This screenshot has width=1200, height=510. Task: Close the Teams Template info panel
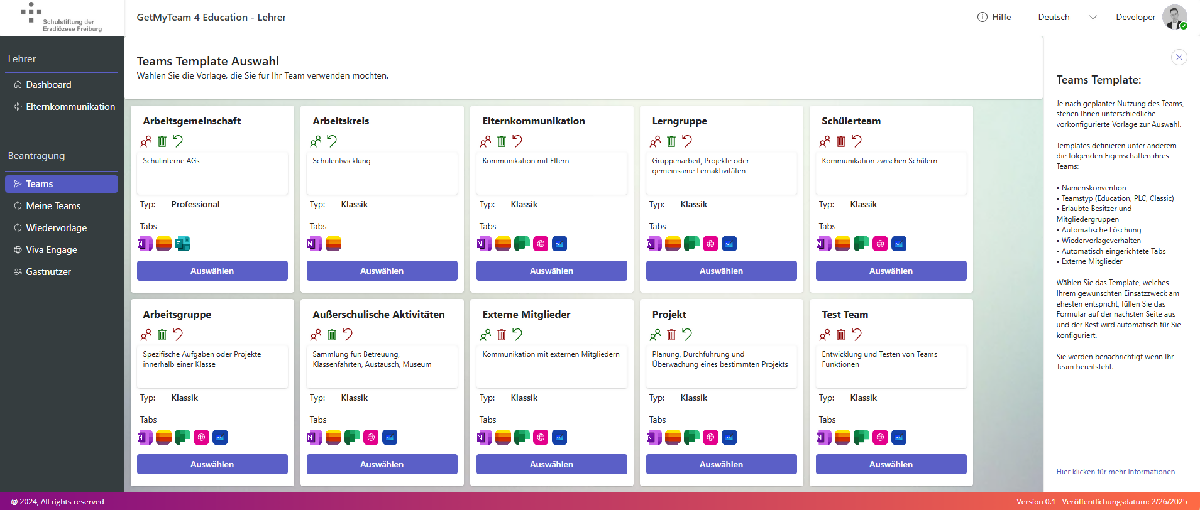click(1178, 57)
